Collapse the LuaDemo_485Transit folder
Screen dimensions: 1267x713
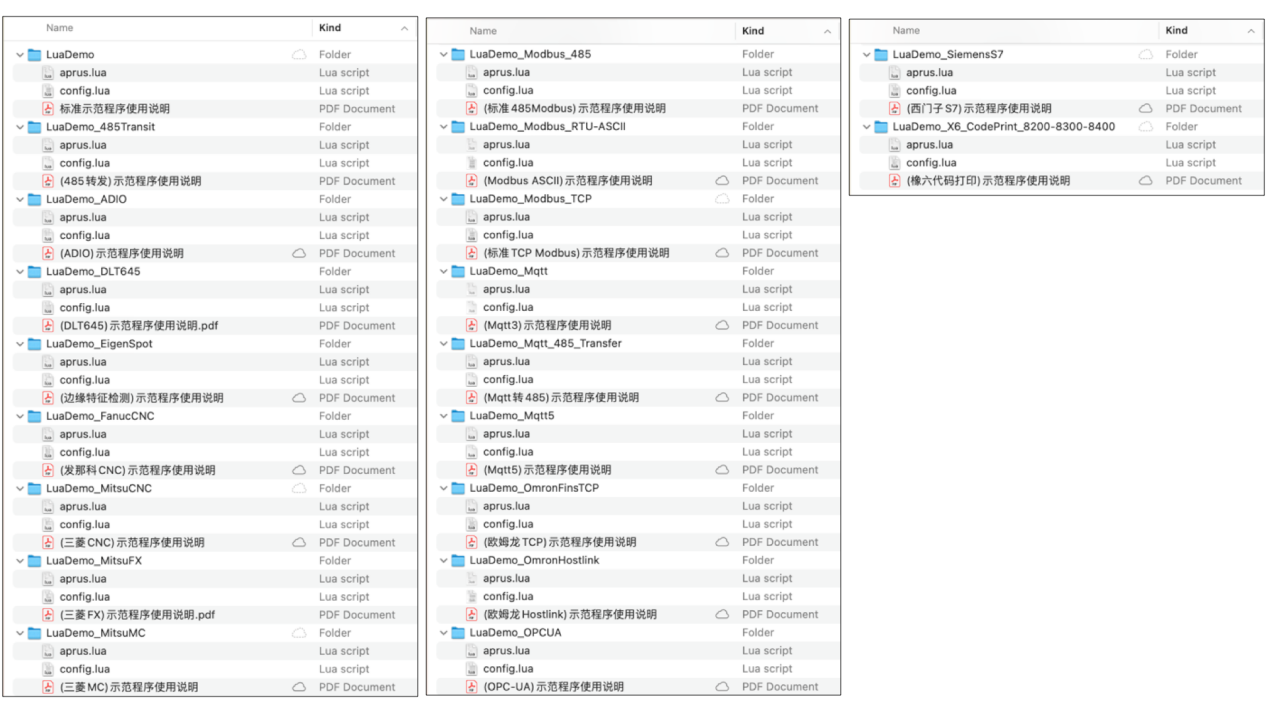click(x=20, y=127)
